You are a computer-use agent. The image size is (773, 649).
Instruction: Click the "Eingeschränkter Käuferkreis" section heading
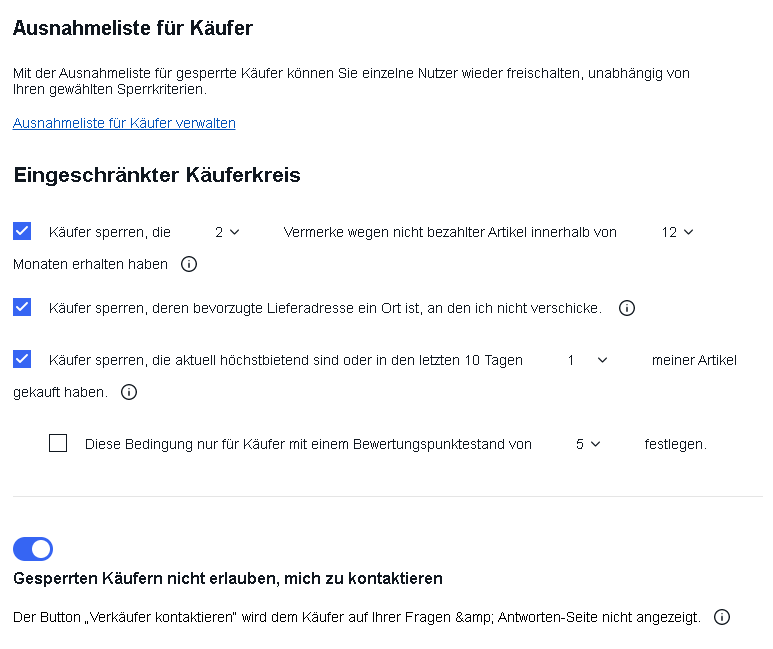coord(157,175)
